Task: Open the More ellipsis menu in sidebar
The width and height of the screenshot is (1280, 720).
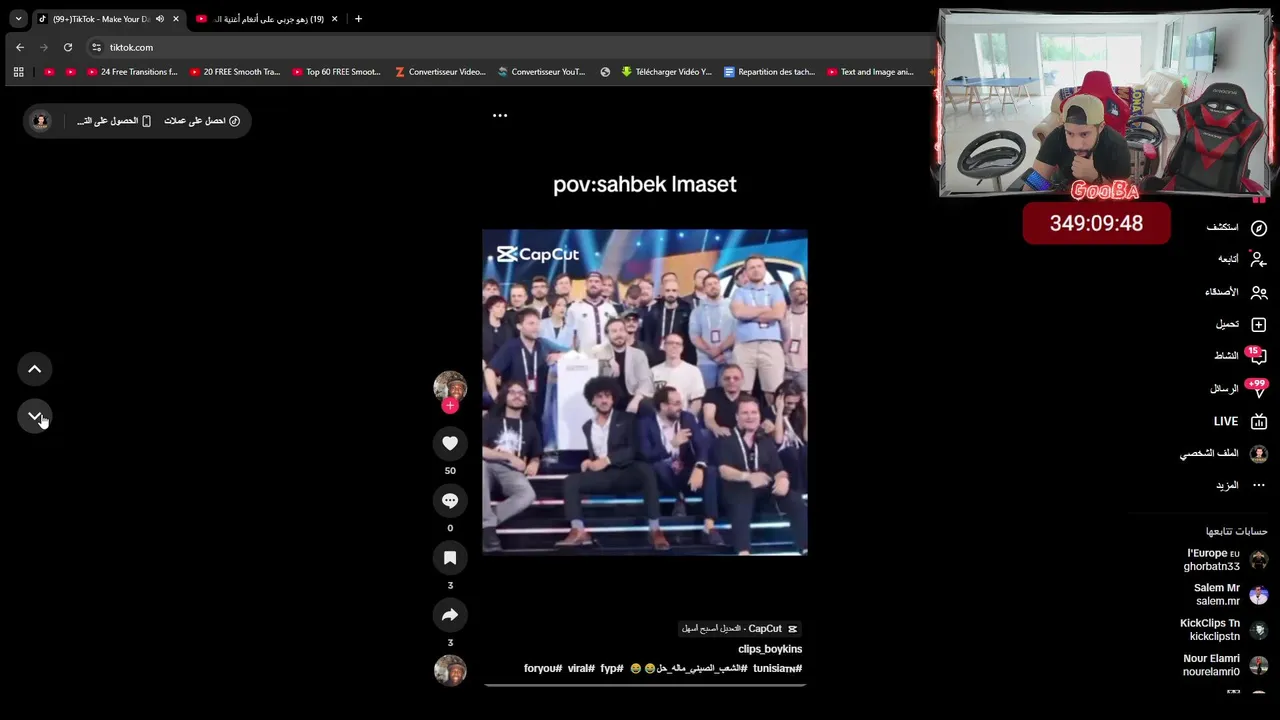Action: [x=1241, y=485]
